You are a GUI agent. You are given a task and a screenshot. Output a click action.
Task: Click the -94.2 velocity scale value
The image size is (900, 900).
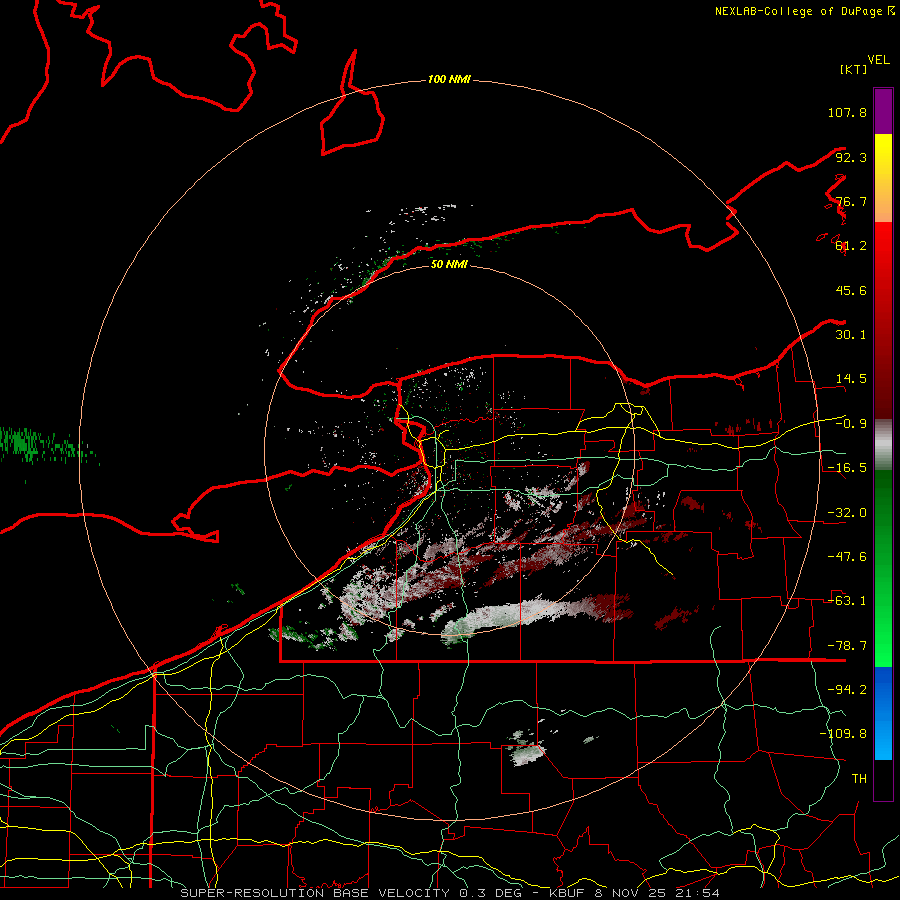tap(847, 690)
